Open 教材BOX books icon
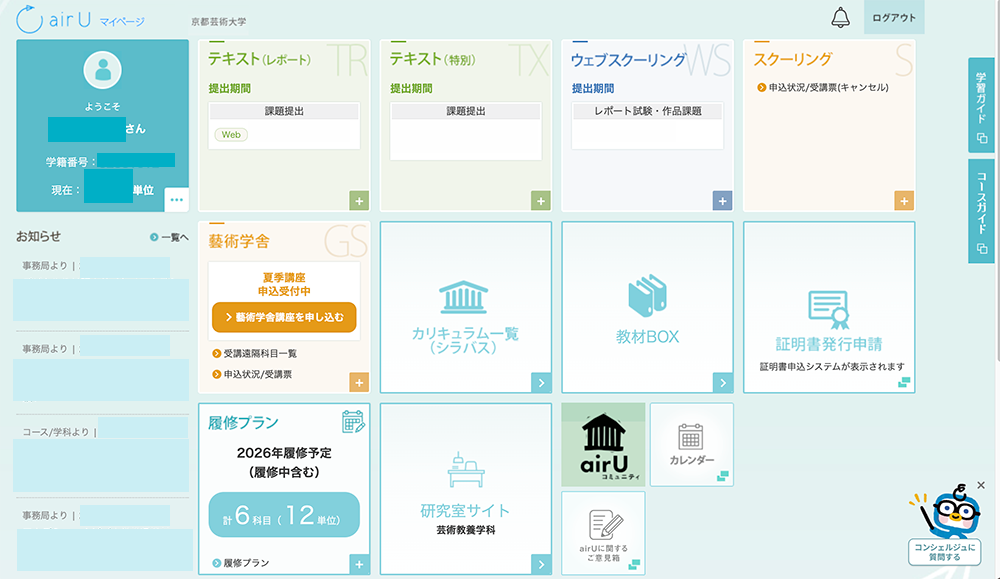Screen dimensions: 1000x579 pos(647,295)
